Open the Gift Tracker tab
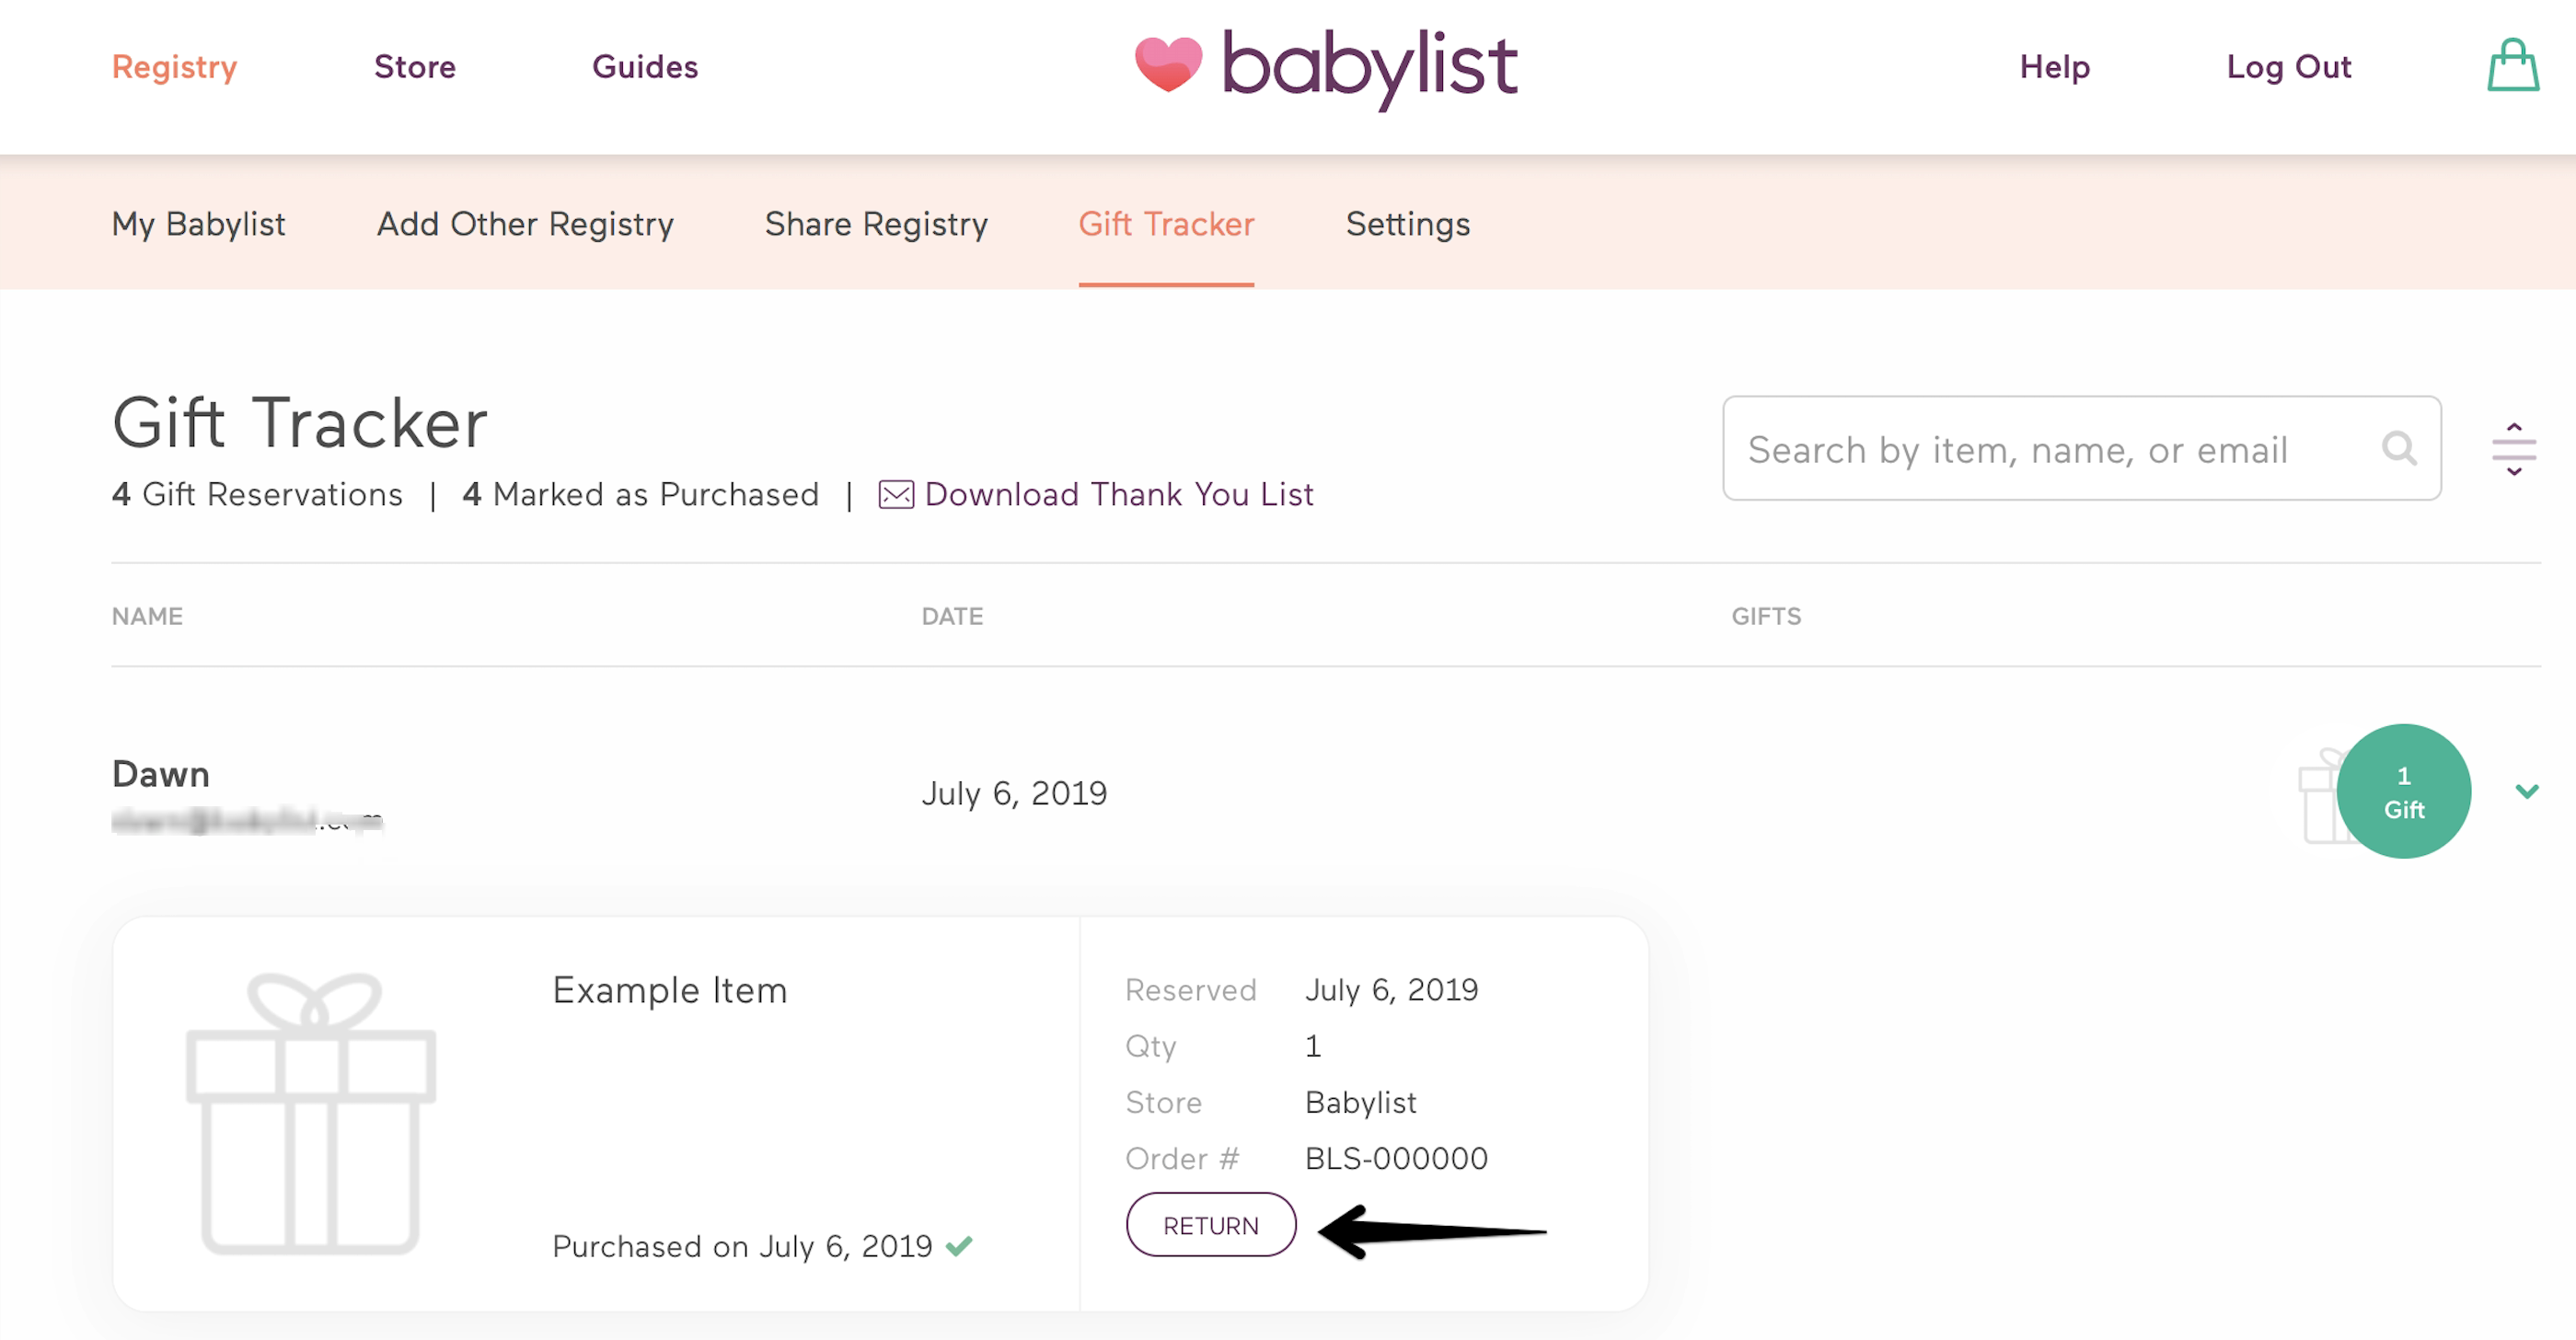 pos(1166,224)
